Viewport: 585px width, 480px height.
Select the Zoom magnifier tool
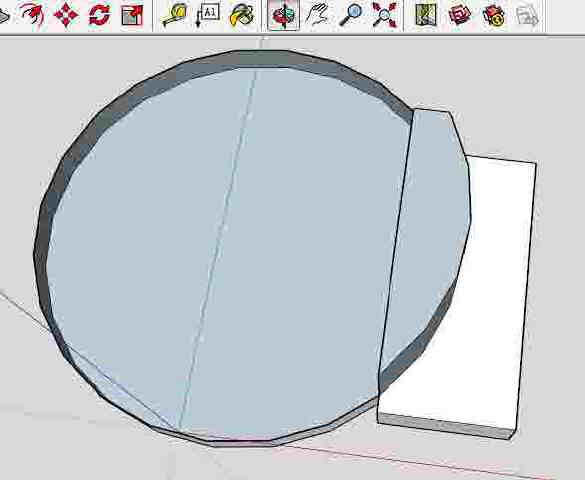point(351,15)
